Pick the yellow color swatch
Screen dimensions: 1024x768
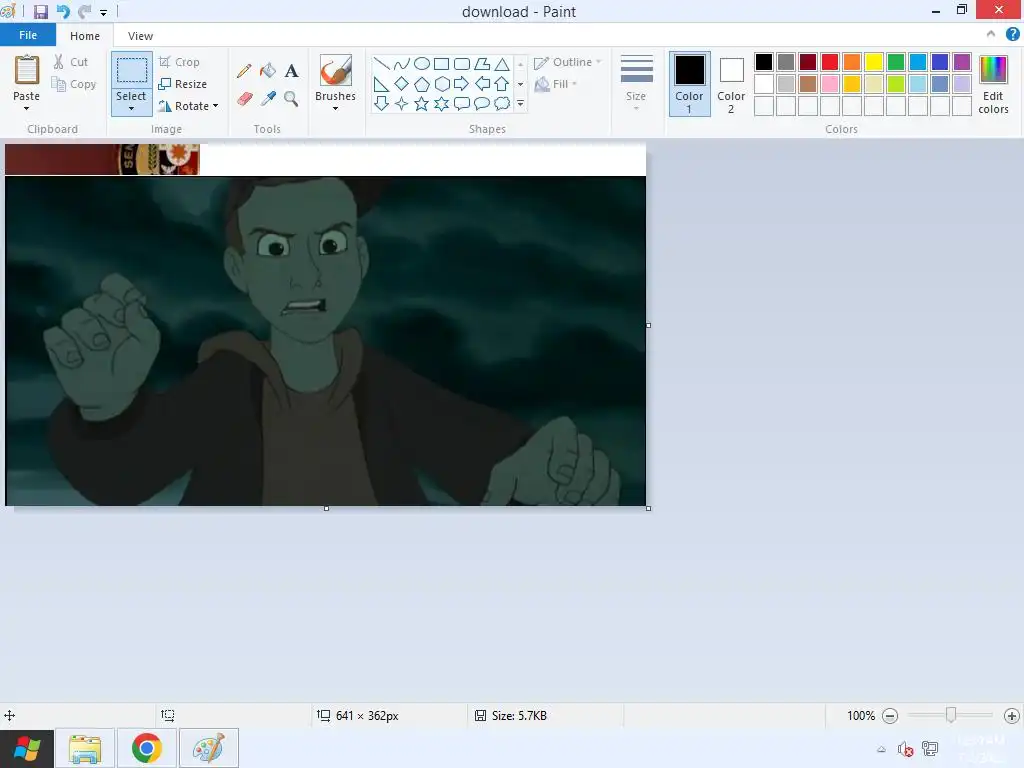(x=874, y=62)
